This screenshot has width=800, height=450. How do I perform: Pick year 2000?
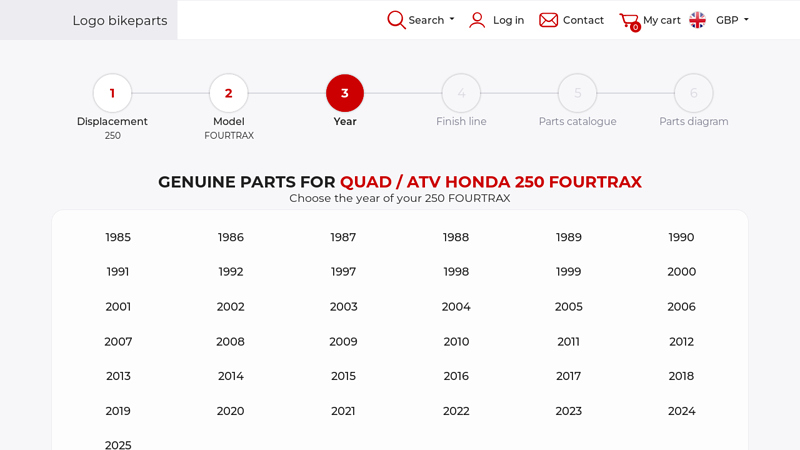[681, 272]
